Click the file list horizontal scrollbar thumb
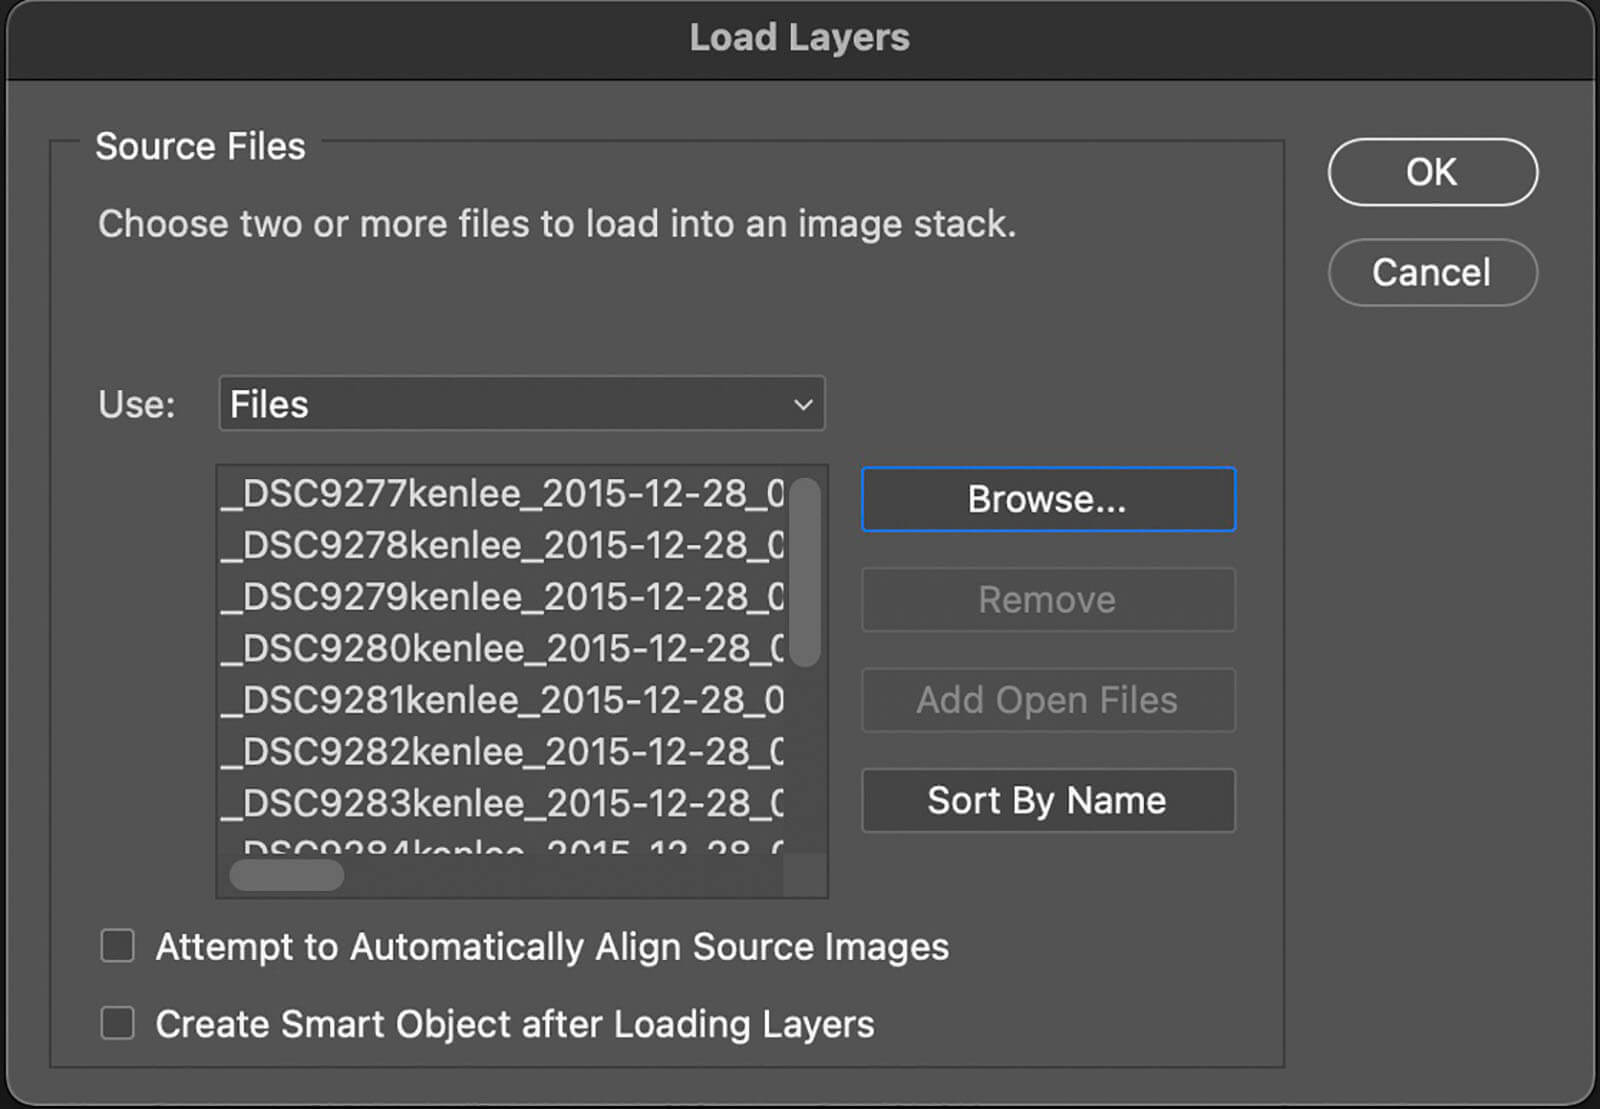Image resolution: width=1600 pixels, height=1109 pixels. pos(287,875)
